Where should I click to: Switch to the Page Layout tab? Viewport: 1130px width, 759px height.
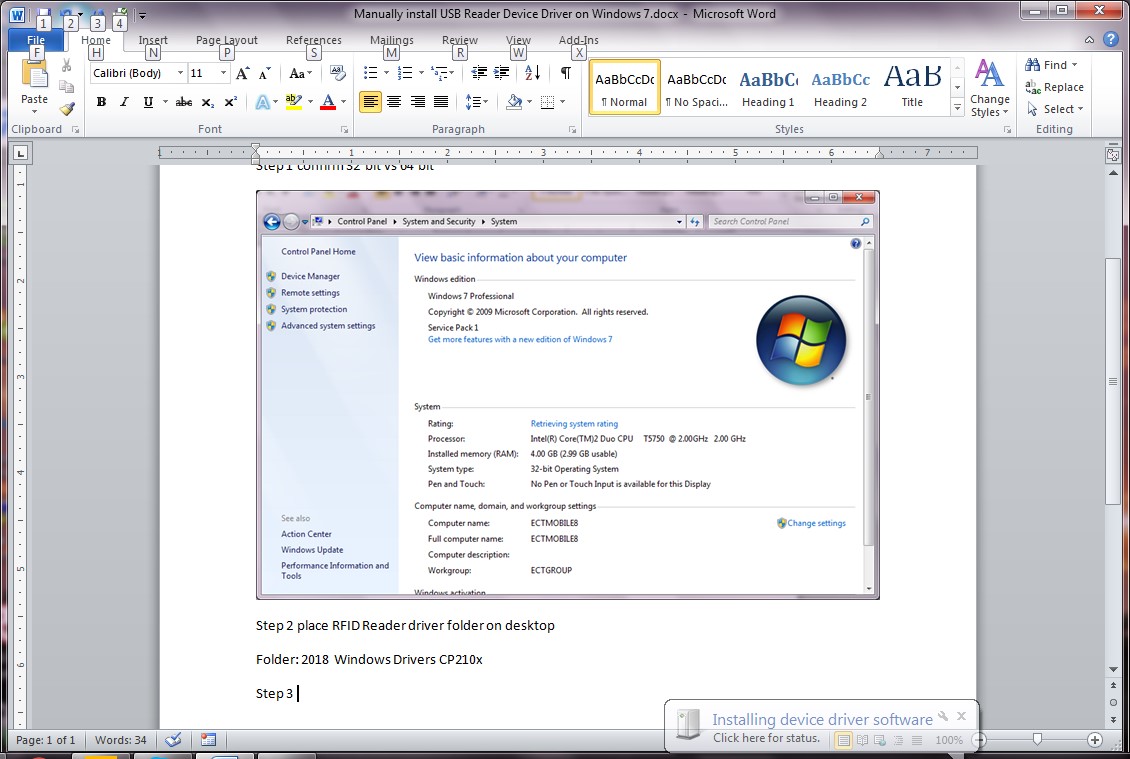click(226, 41)
